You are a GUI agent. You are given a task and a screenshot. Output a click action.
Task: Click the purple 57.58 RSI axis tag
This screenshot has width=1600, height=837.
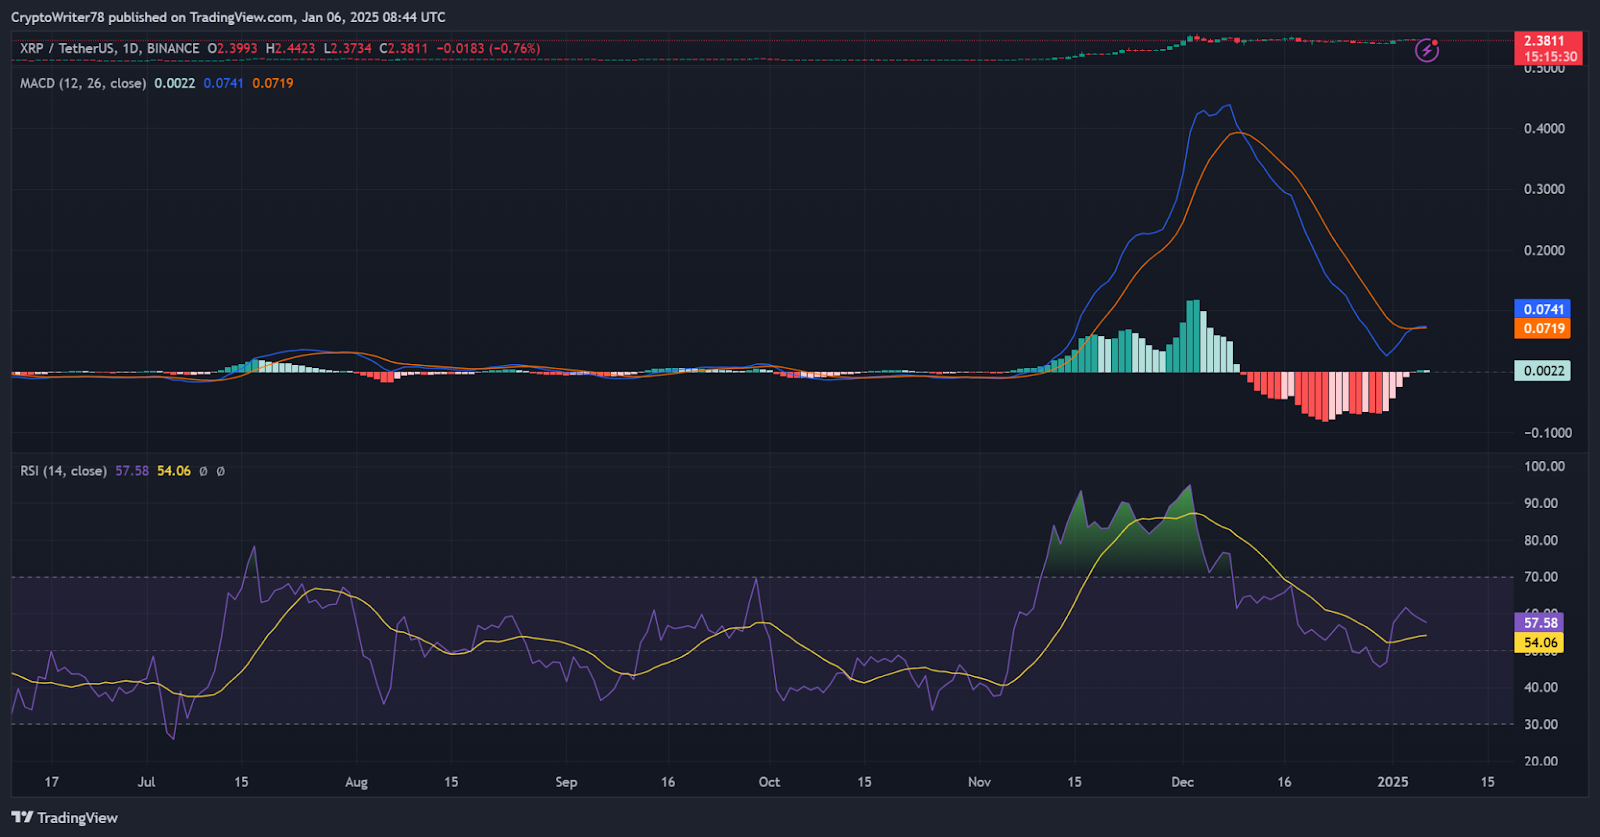point(1539,623)
